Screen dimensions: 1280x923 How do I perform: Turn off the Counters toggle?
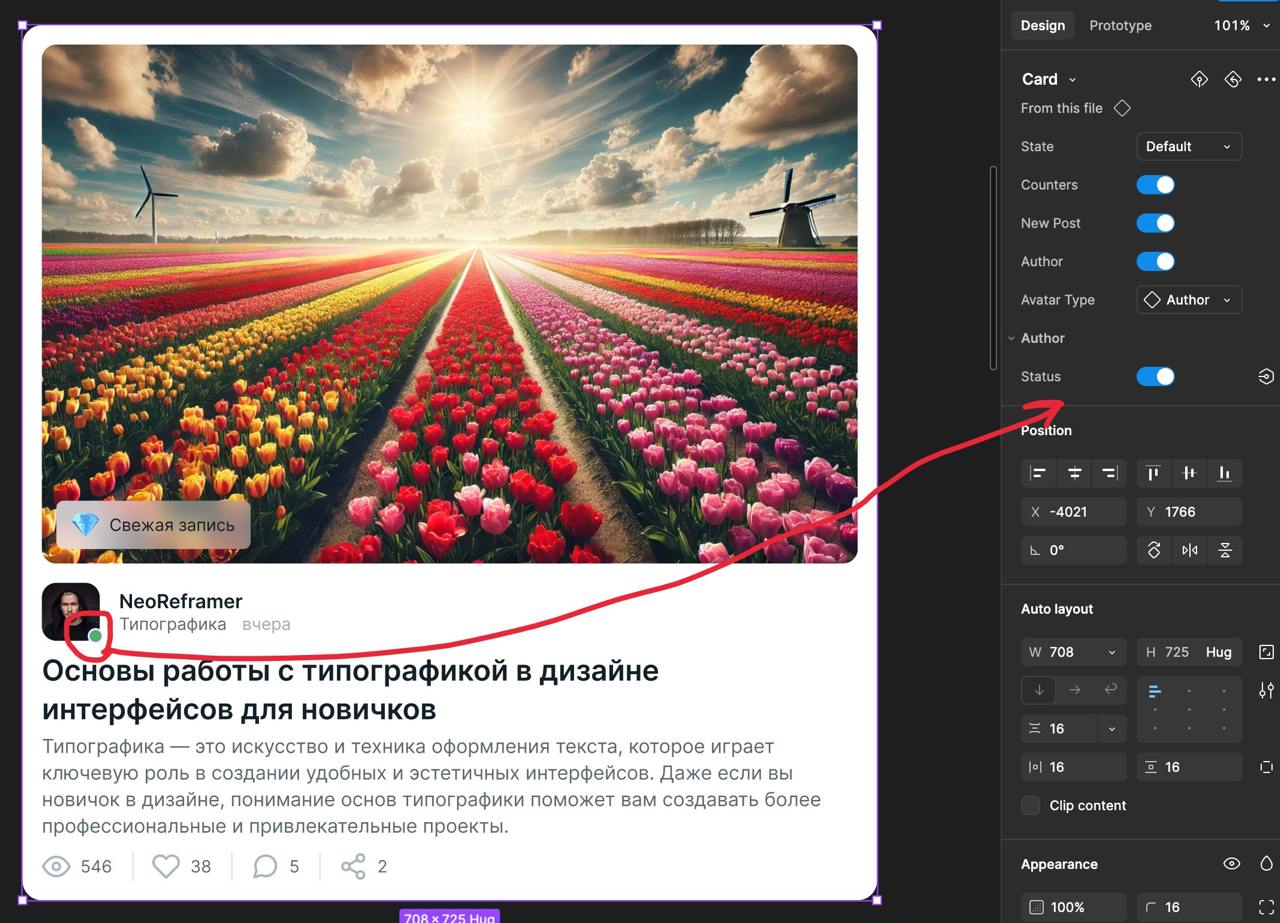point(1155,185)
